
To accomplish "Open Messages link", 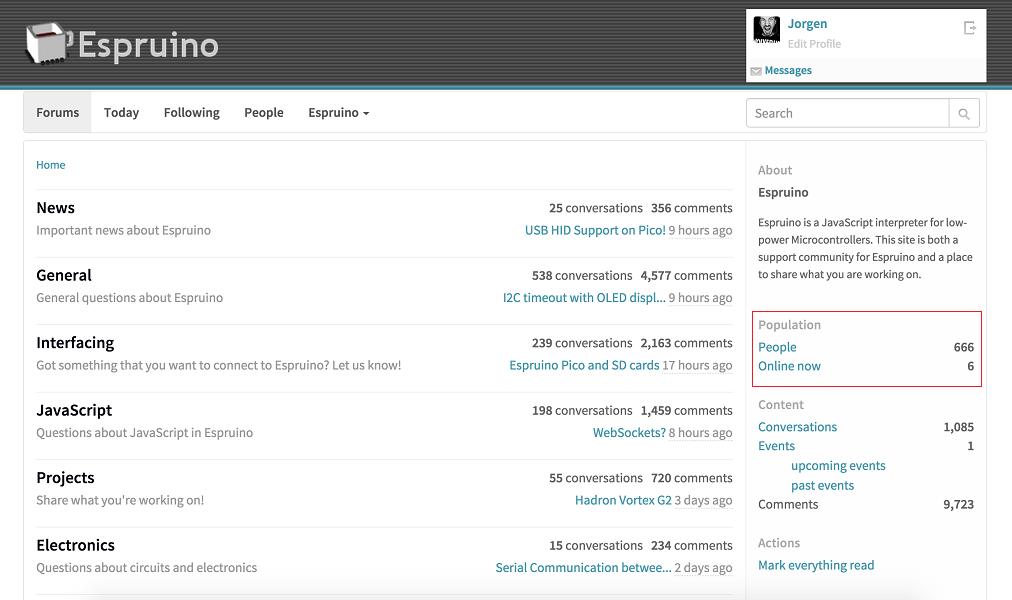I will coord(788,70).
